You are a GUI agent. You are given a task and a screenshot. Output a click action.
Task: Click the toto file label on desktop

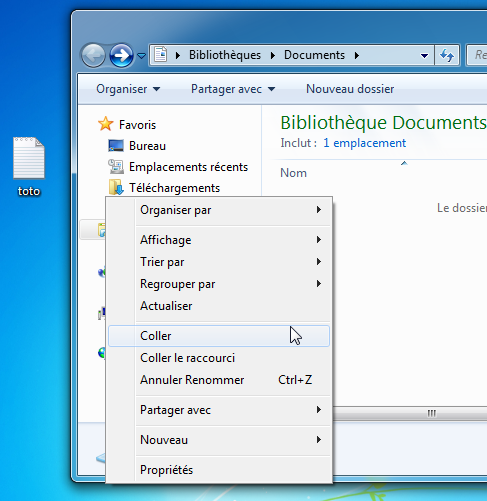pyautogui.click(x=29, y=191)
